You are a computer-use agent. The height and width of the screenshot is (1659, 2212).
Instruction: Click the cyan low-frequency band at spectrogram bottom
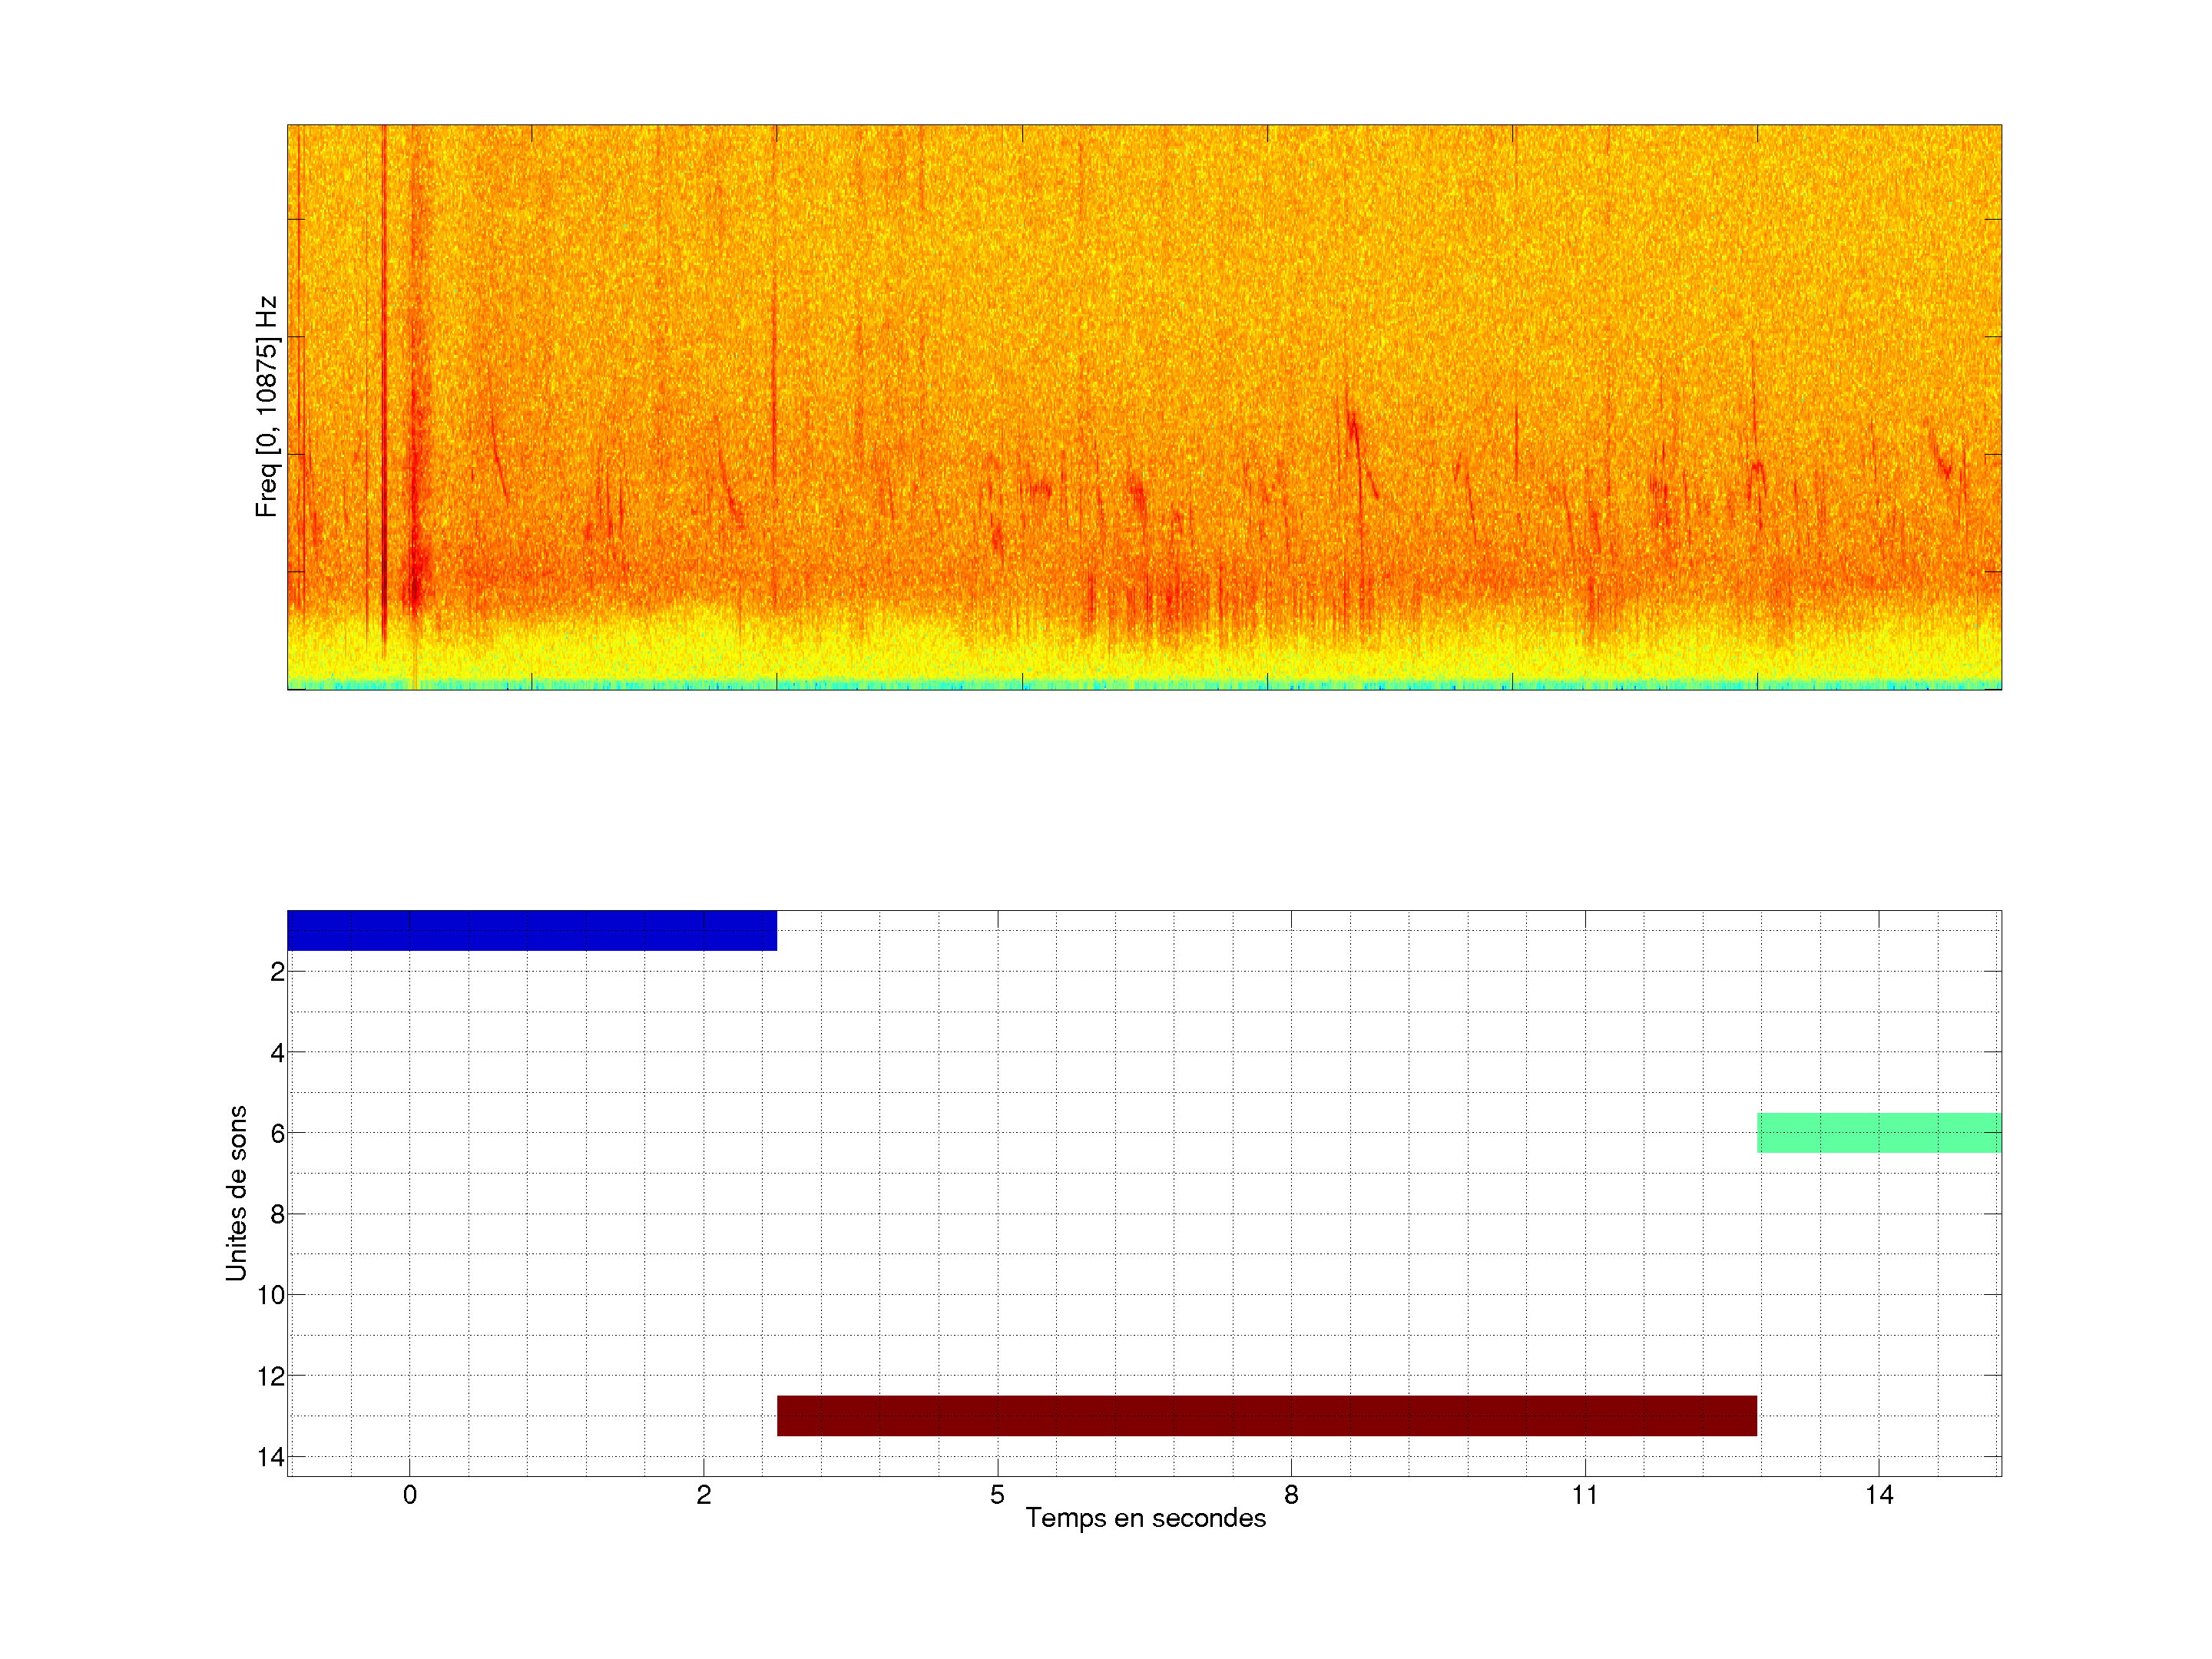pyautogui.click(x=1144, y=685)
